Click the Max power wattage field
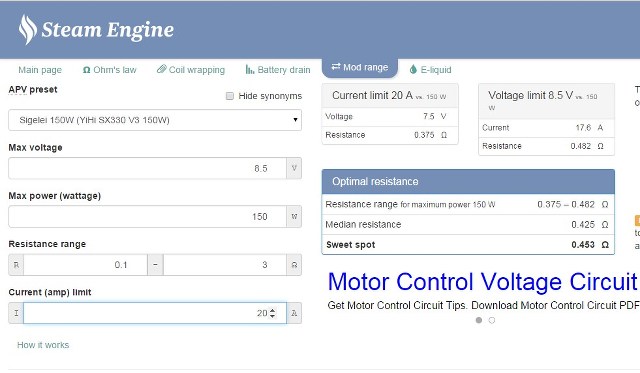This screenshot has height=373, width=640. click(147, 216)
